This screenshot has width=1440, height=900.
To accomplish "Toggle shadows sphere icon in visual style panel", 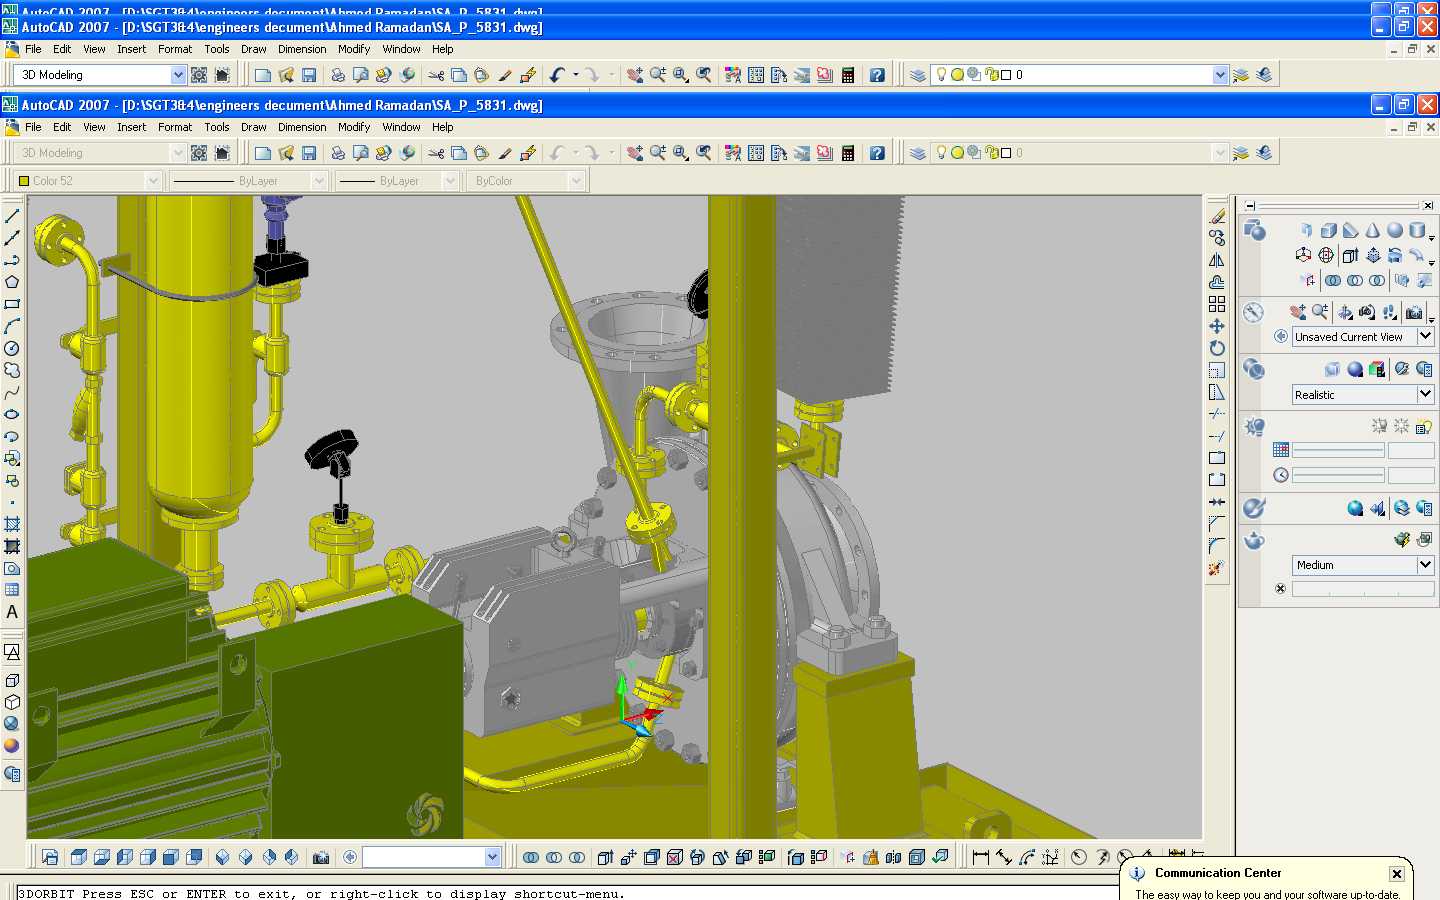I will (x=1355, y=369).
